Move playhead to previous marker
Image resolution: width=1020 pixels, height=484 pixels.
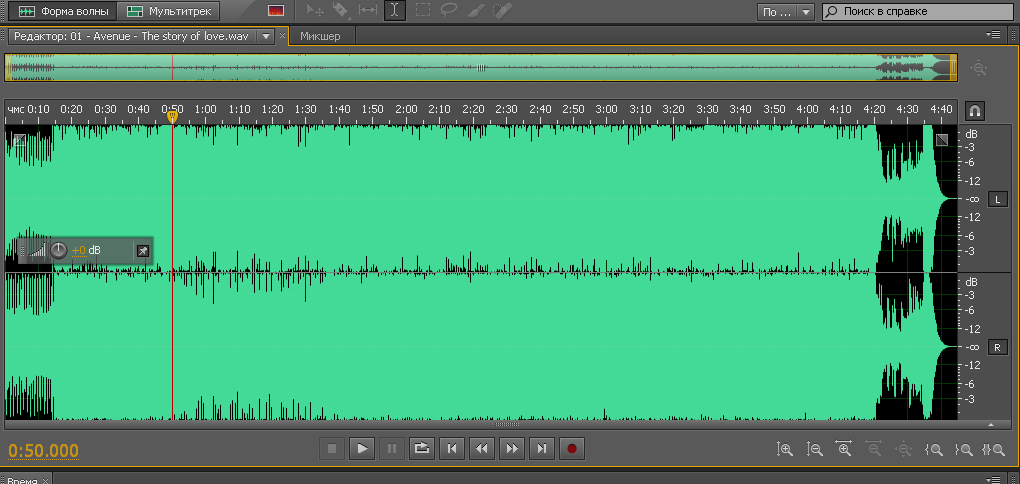click(x=452, y=448)
